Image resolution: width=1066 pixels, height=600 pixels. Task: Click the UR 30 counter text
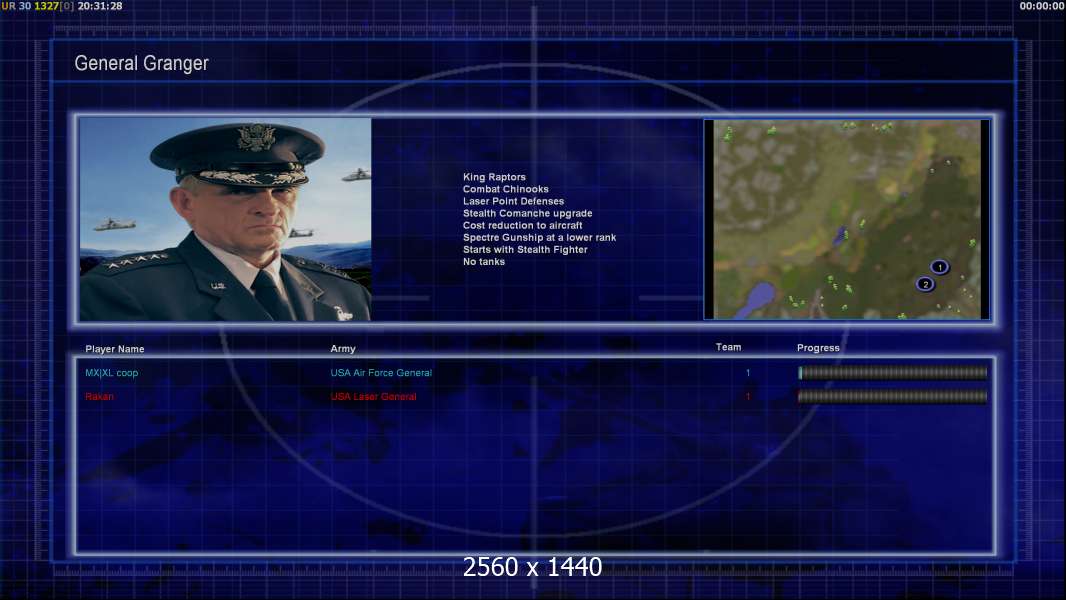tap(16, 6)
